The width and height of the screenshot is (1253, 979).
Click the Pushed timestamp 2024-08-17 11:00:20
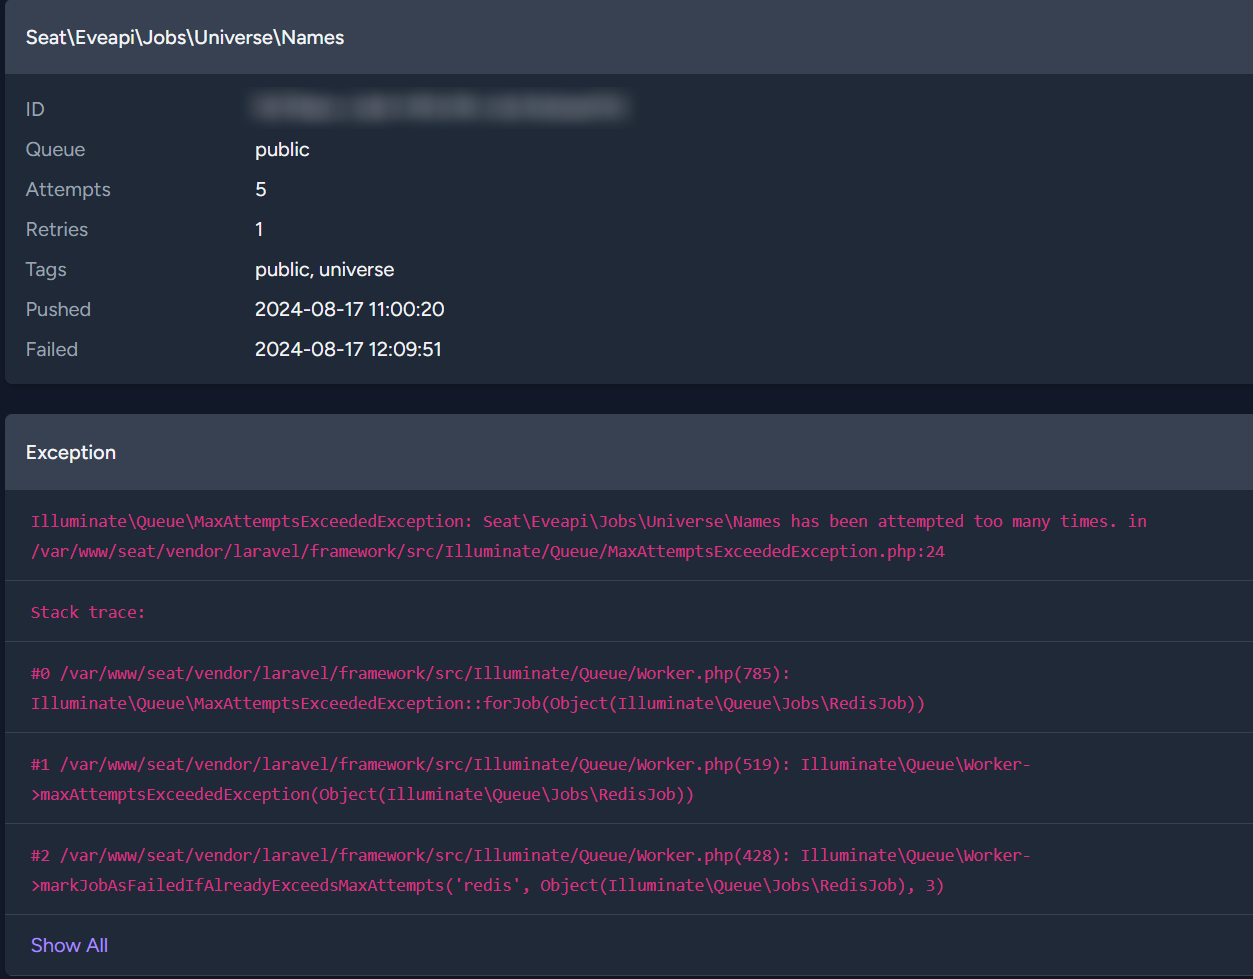(x=349, y=309)
